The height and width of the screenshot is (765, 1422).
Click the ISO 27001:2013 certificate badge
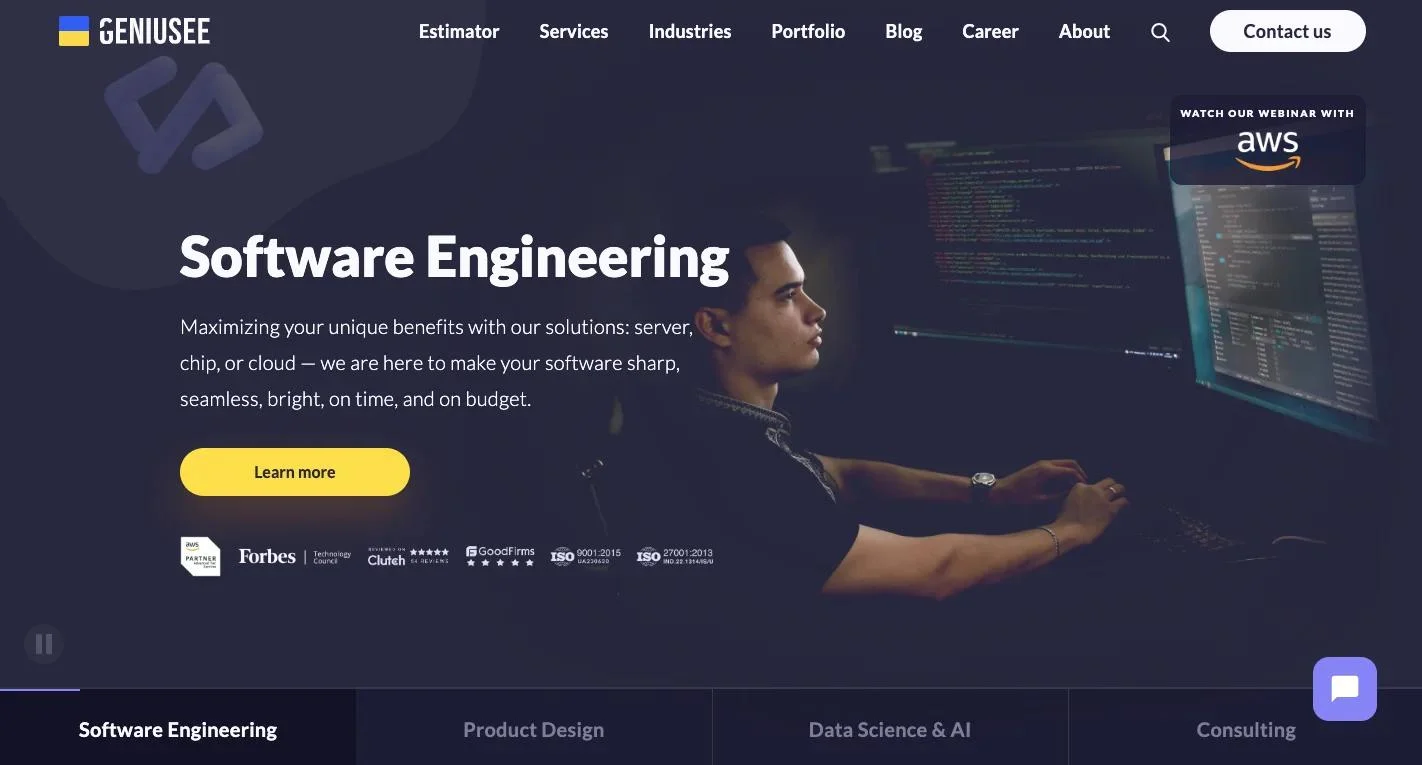(675, 556)
